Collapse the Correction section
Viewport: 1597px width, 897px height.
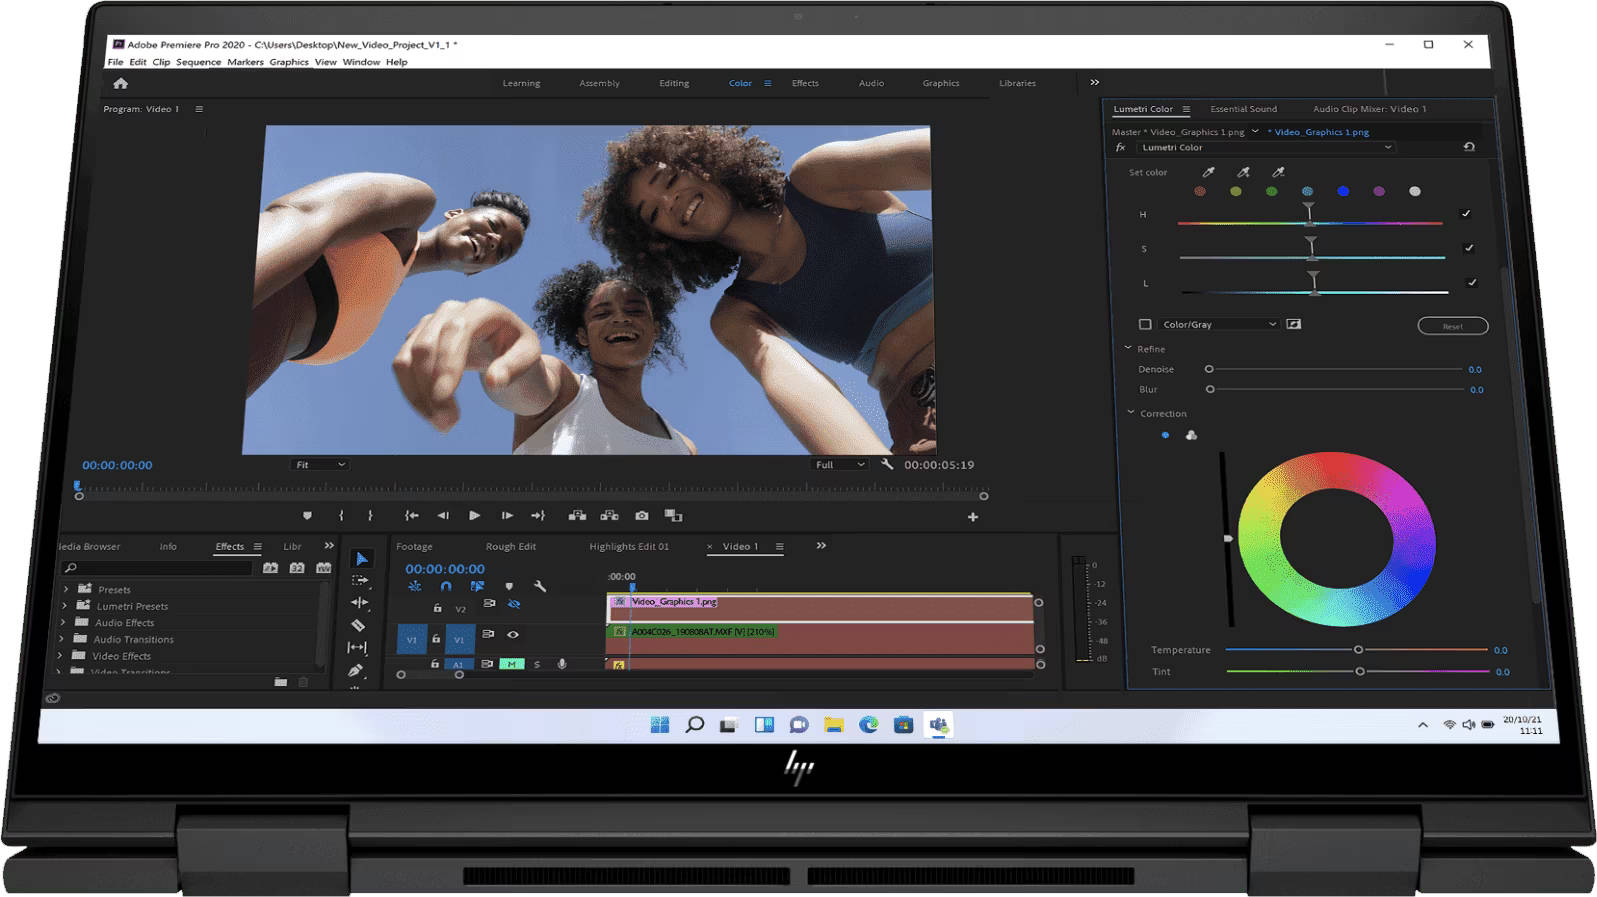[1131, 412]
